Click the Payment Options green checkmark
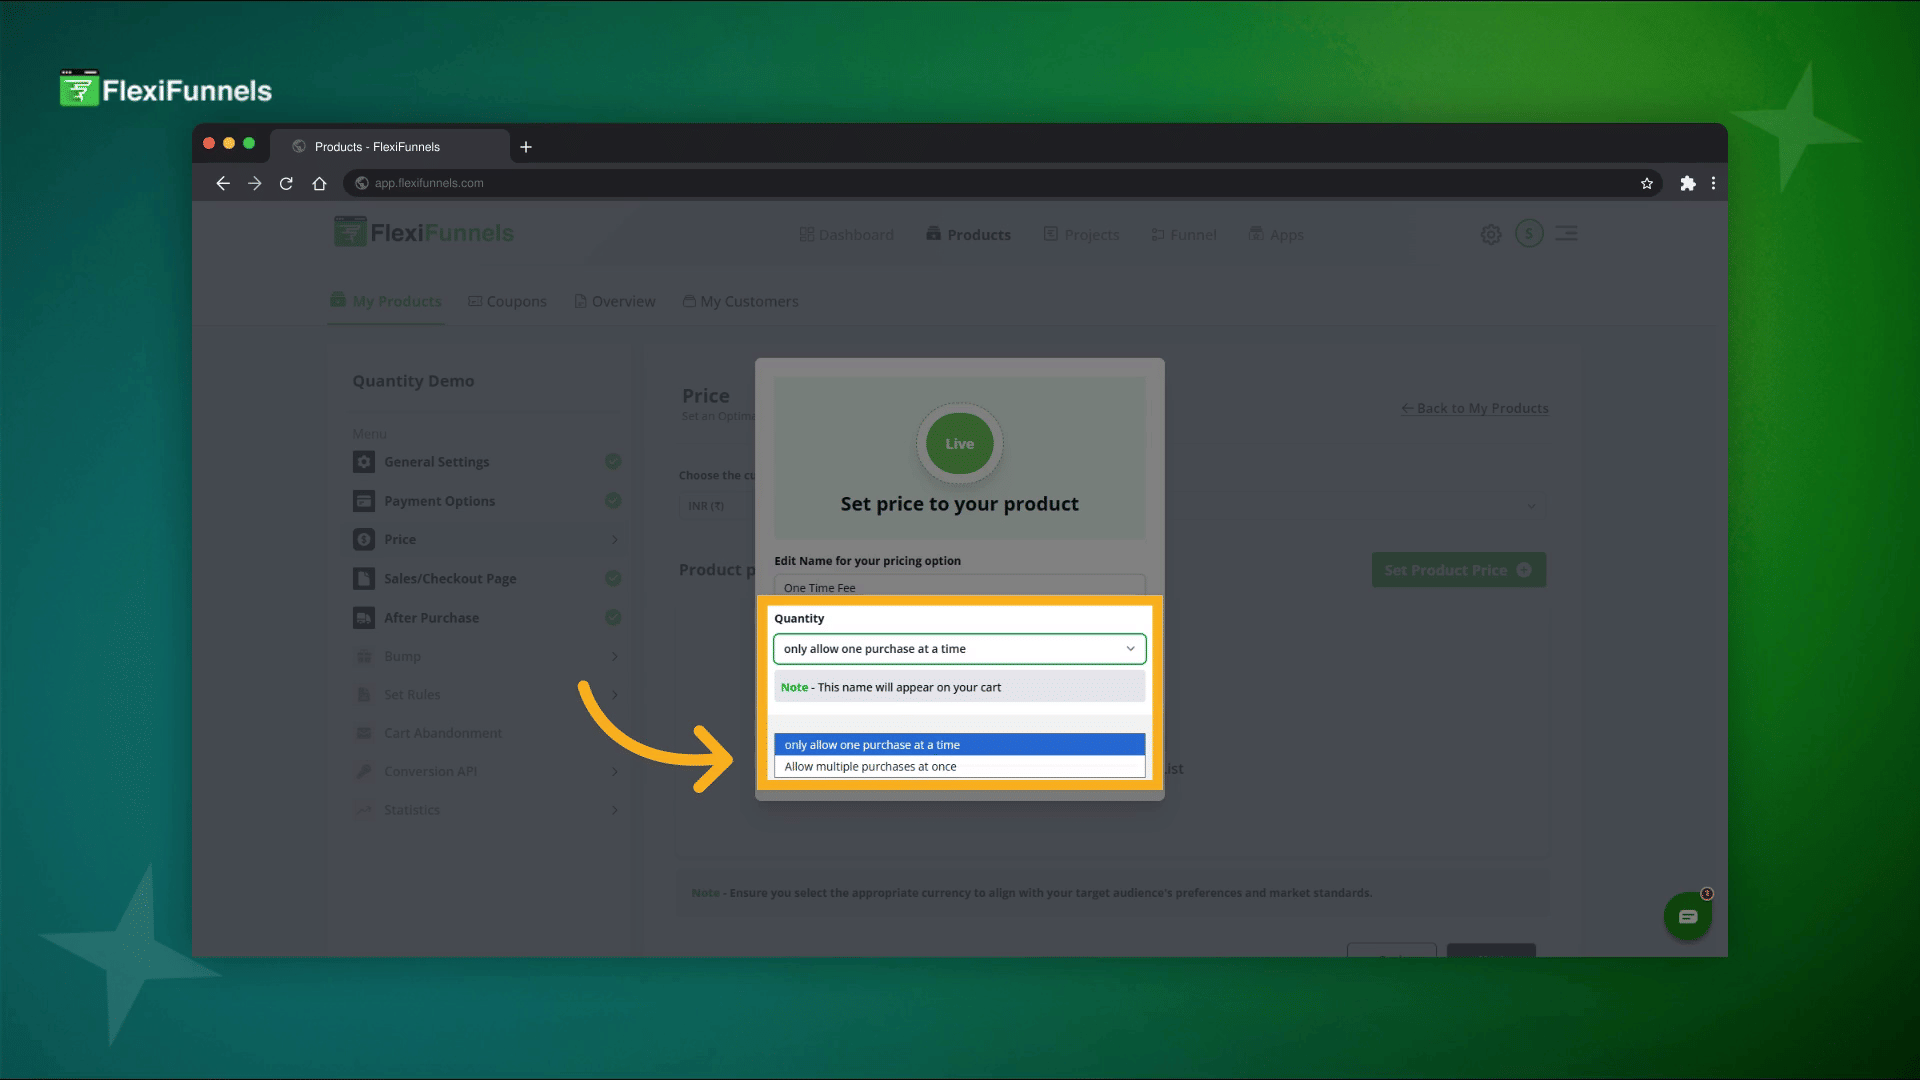Viewport: 1920px width, 1080px height. tap(613, 500)
